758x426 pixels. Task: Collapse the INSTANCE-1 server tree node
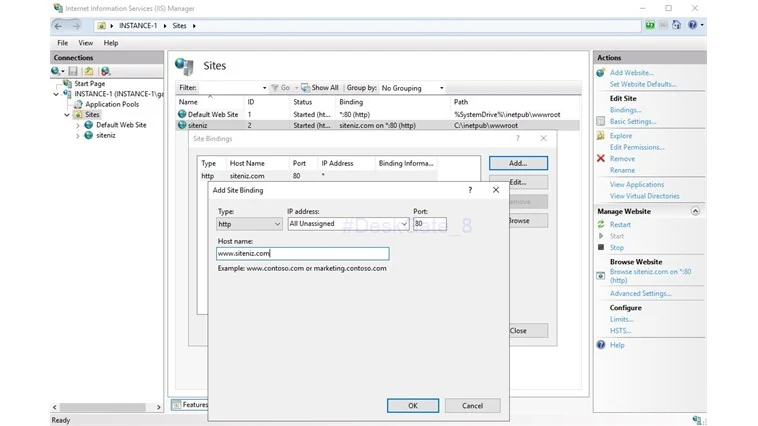[56, 94]
